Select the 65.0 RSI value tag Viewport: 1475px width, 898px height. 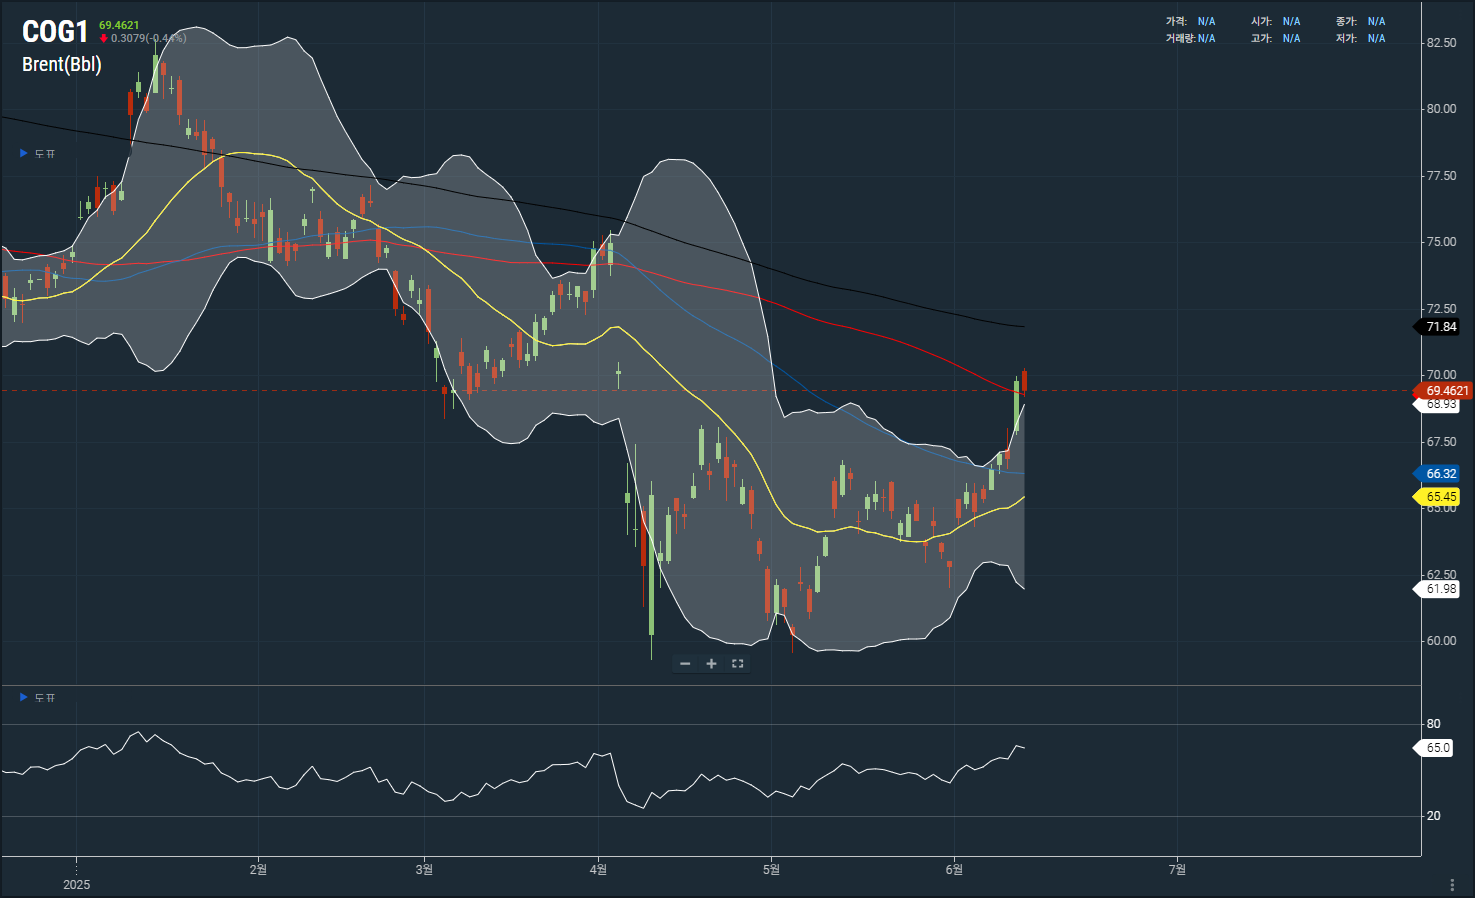coord(1437,748)
